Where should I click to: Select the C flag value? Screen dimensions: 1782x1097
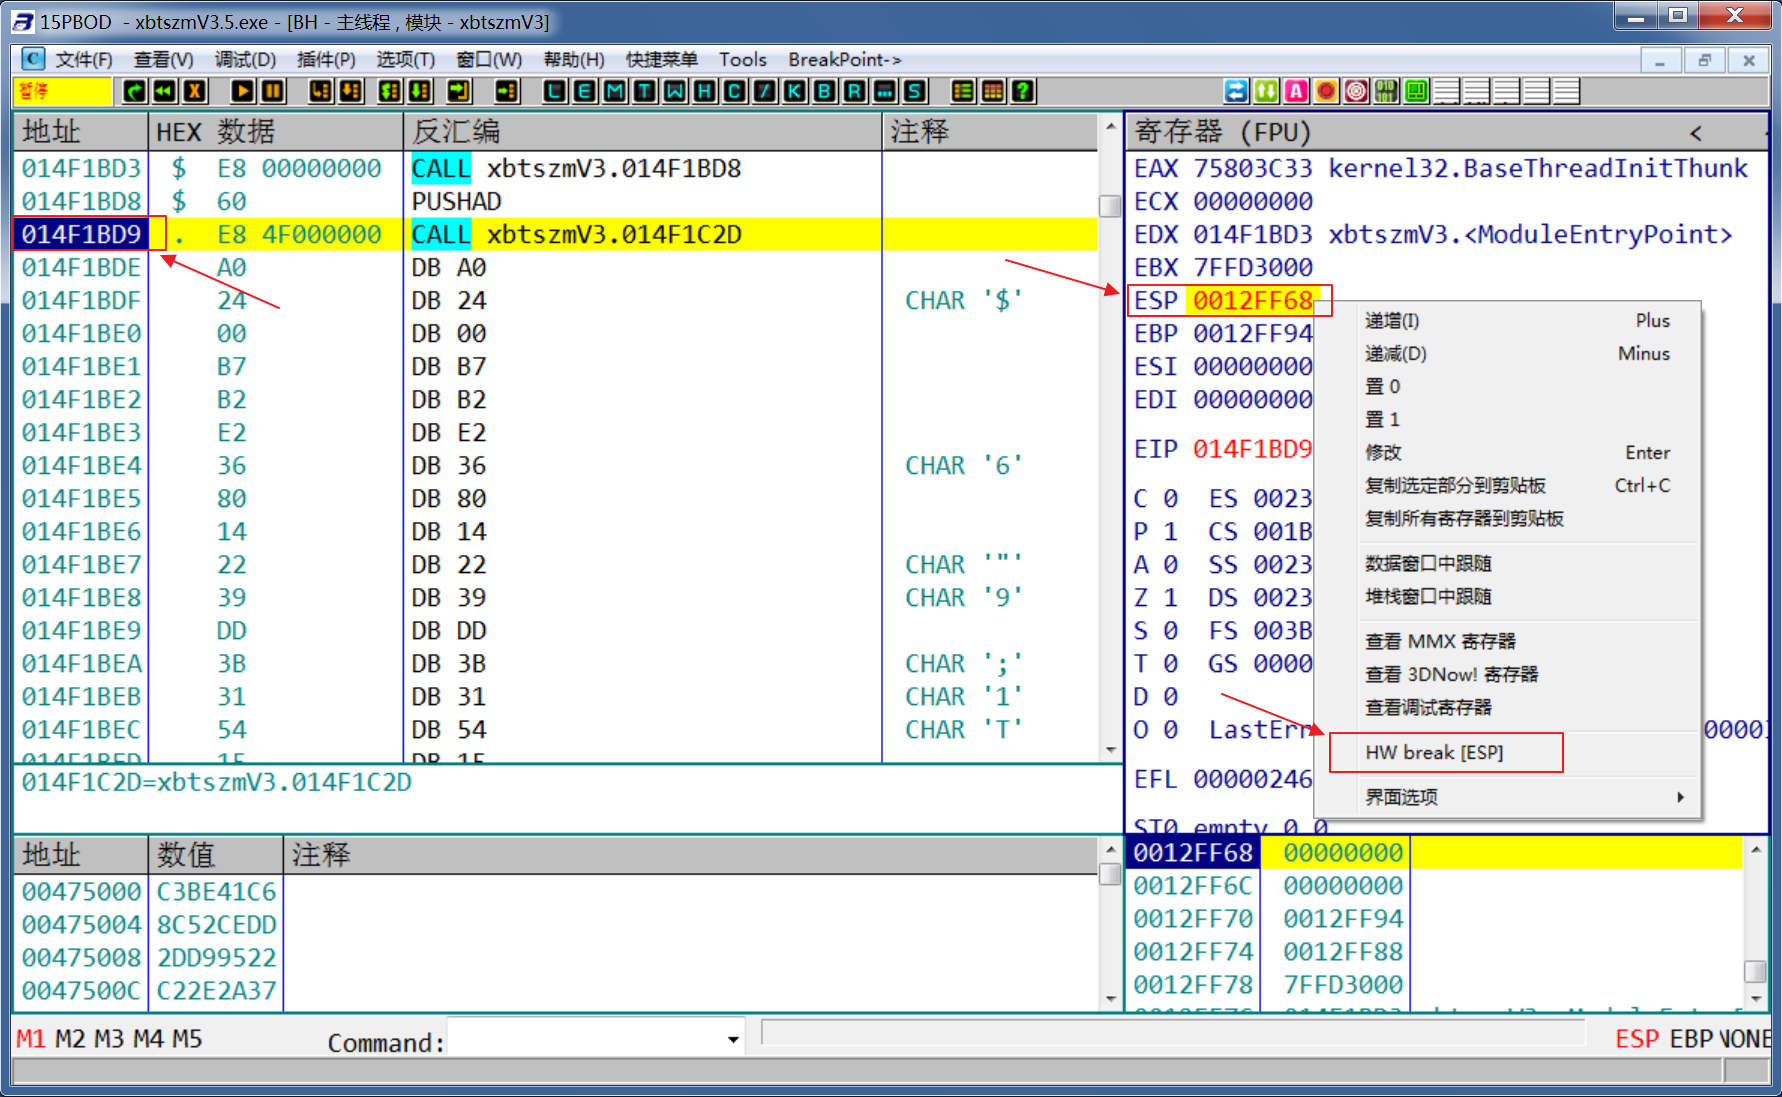tap(1170, 498)
